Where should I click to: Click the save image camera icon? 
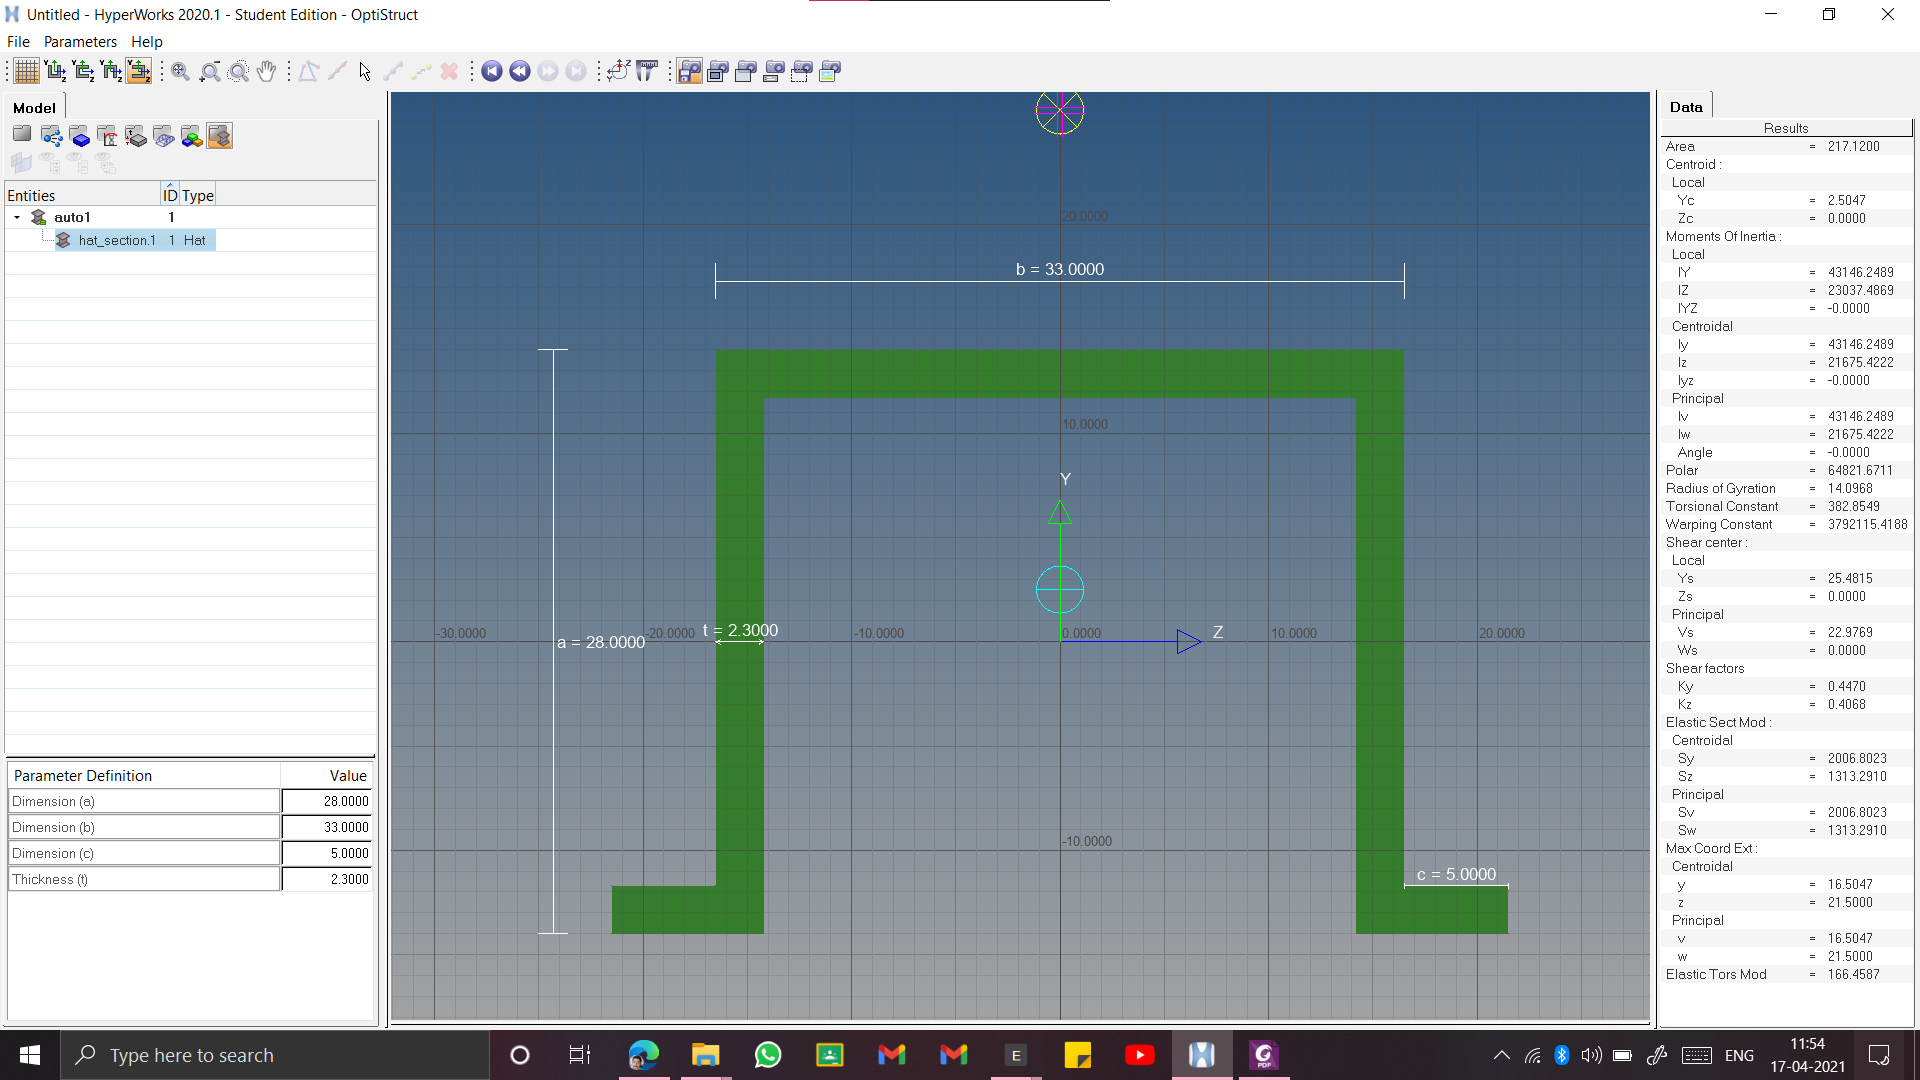(x=690, y=71)
